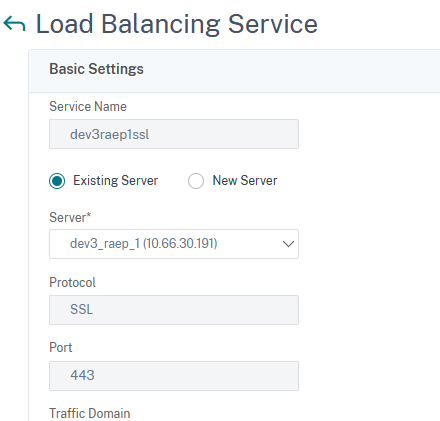Click the Load Balancing Service page title
This screenshot has height=421, width=440.
(177, 24)
